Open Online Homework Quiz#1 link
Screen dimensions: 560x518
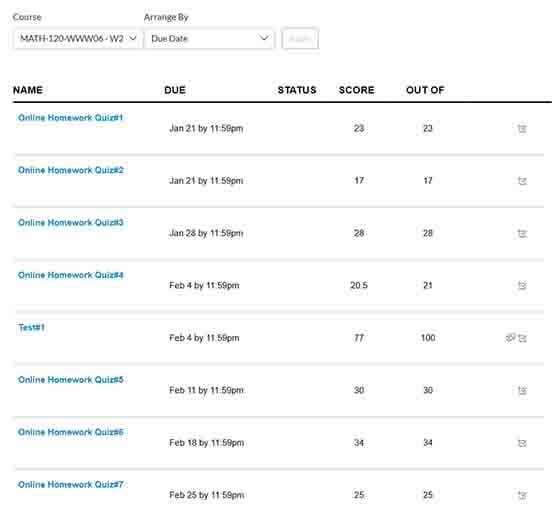tap(71, 118)
